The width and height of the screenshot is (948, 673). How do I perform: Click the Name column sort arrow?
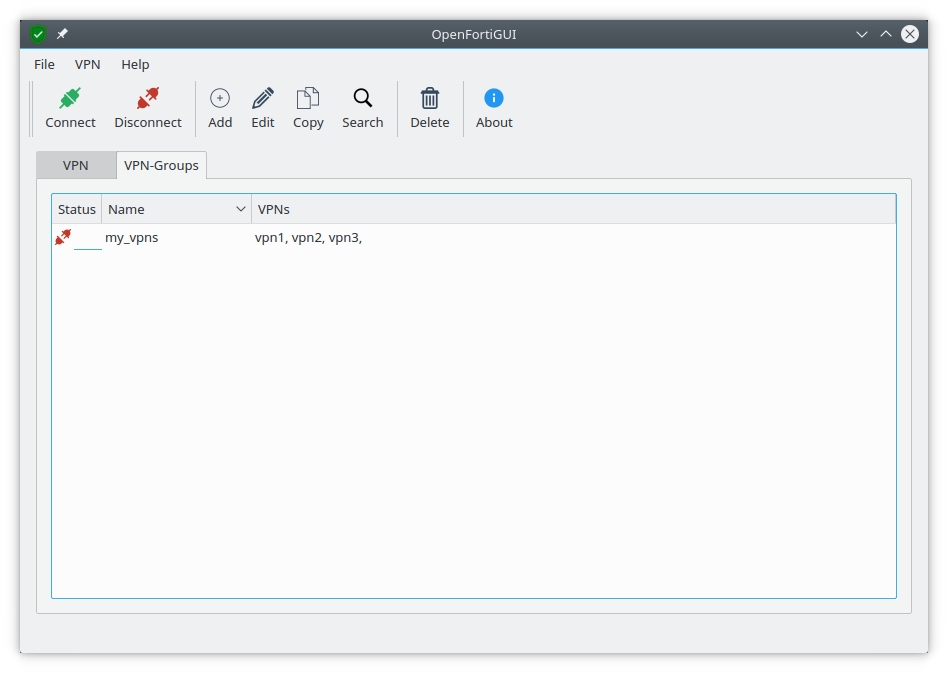click(x=241, y=209)
